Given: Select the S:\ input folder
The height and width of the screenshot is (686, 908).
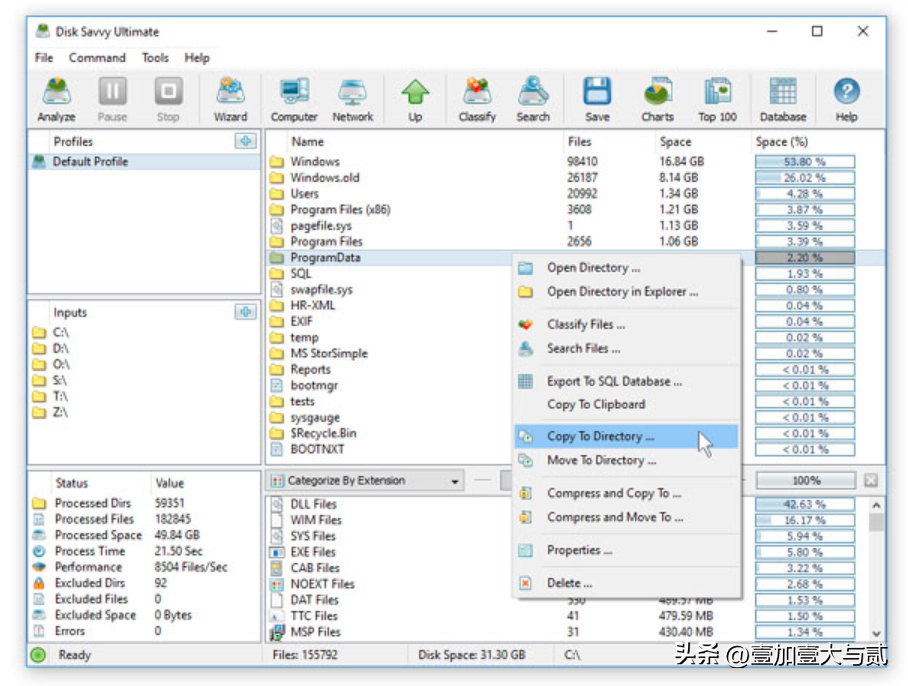Looking at the screenshot, I should coord(50,380).
